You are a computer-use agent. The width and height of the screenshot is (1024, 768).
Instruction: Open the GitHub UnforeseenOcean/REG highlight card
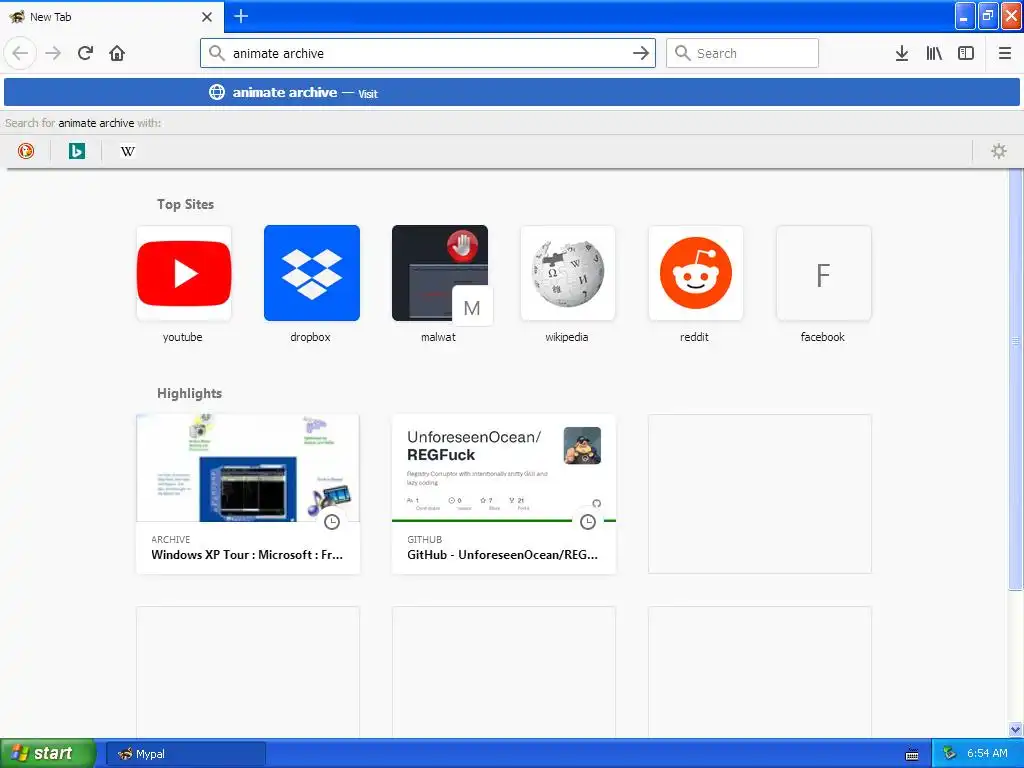pos(504,494)
